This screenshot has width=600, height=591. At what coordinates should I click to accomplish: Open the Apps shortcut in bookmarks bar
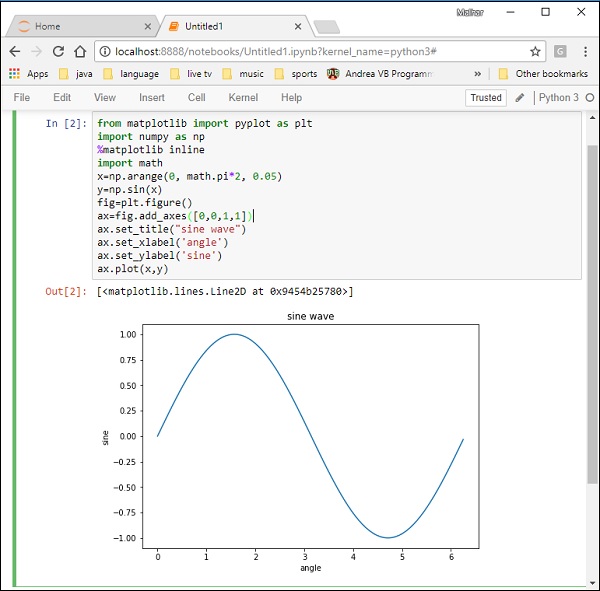28,74
